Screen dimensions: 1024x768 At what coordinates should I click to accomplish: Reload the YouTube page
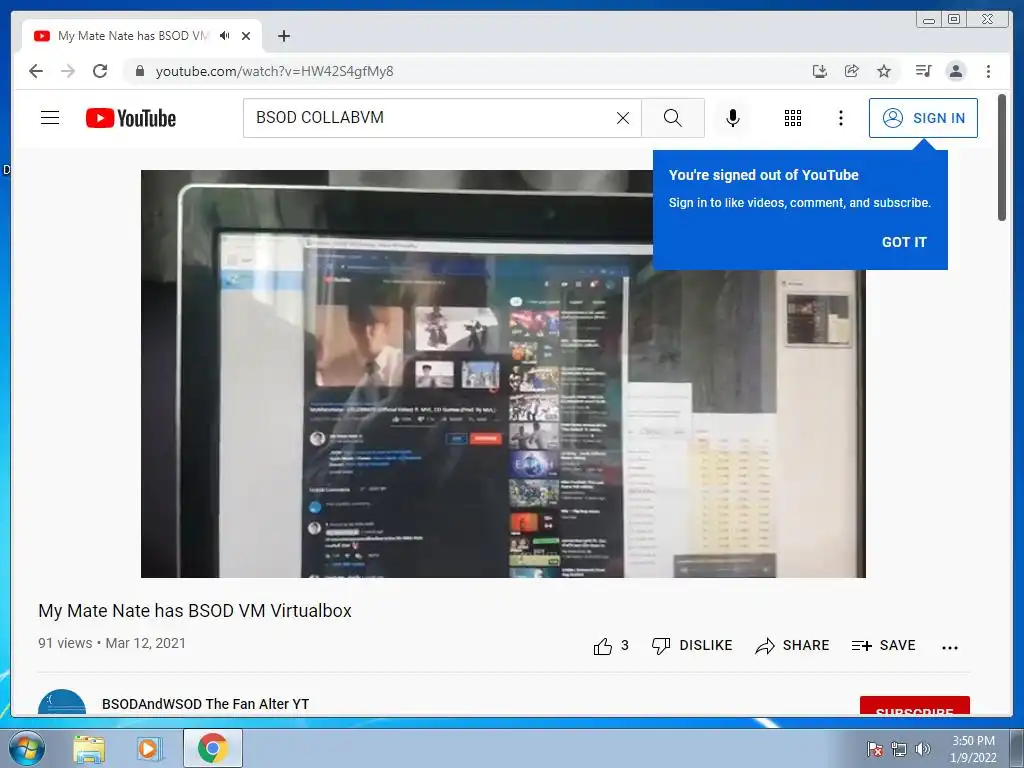click(x=100, y=71)
